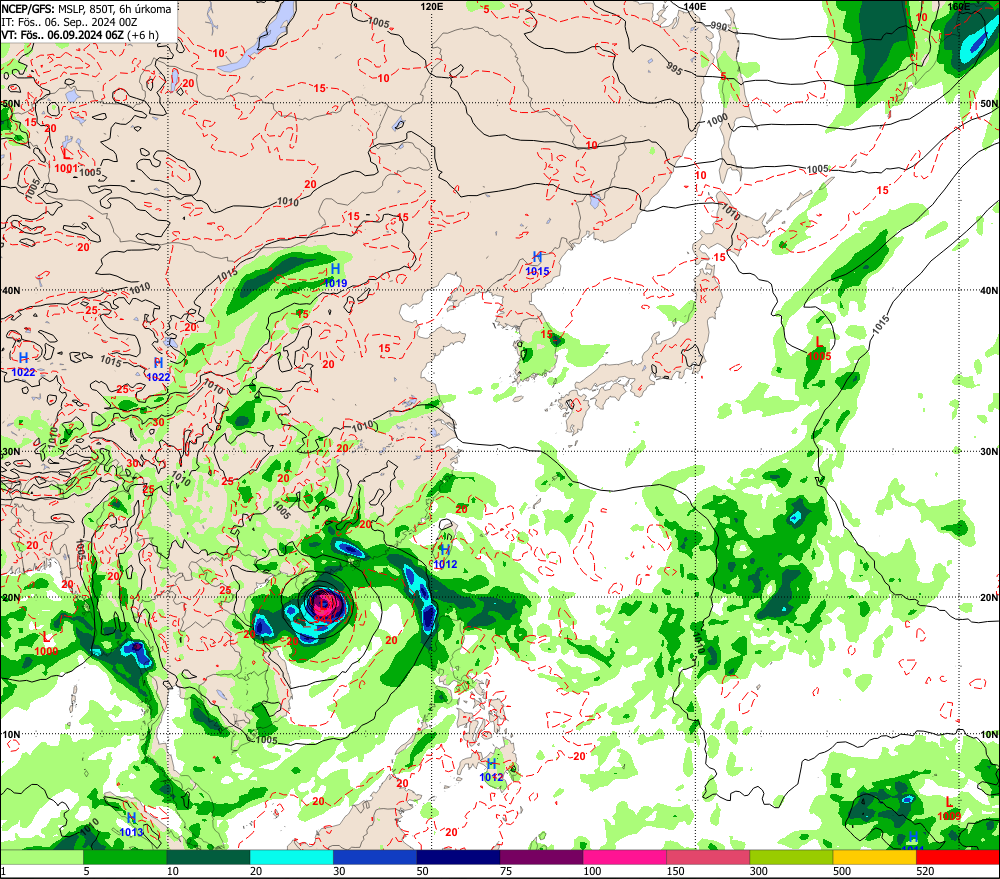Pick the olive green 300–500 legend swatch
Viewport: 1000px width, 879px height.
791,857
